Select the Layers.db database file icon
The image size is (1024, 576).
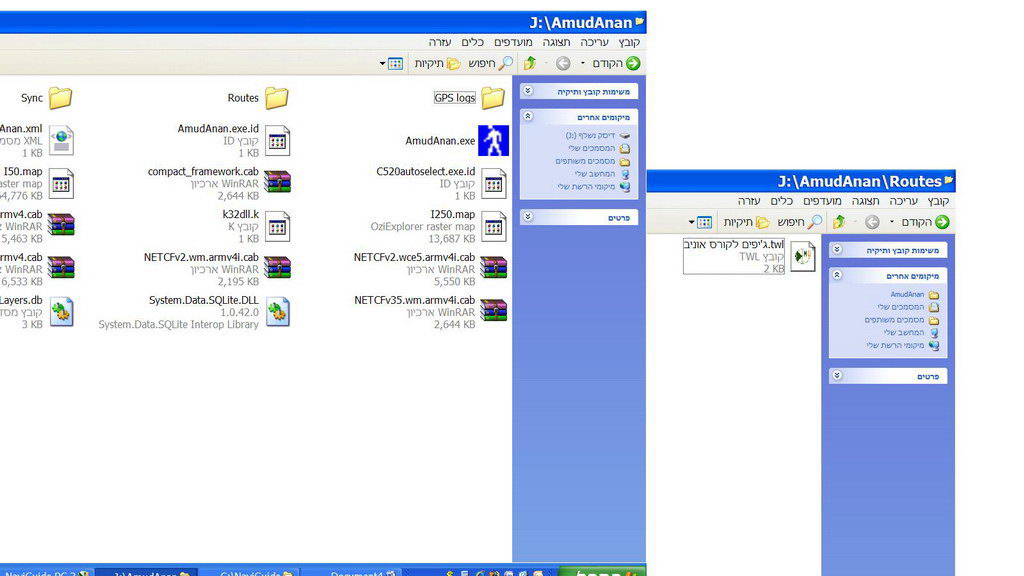pos(61,312)
